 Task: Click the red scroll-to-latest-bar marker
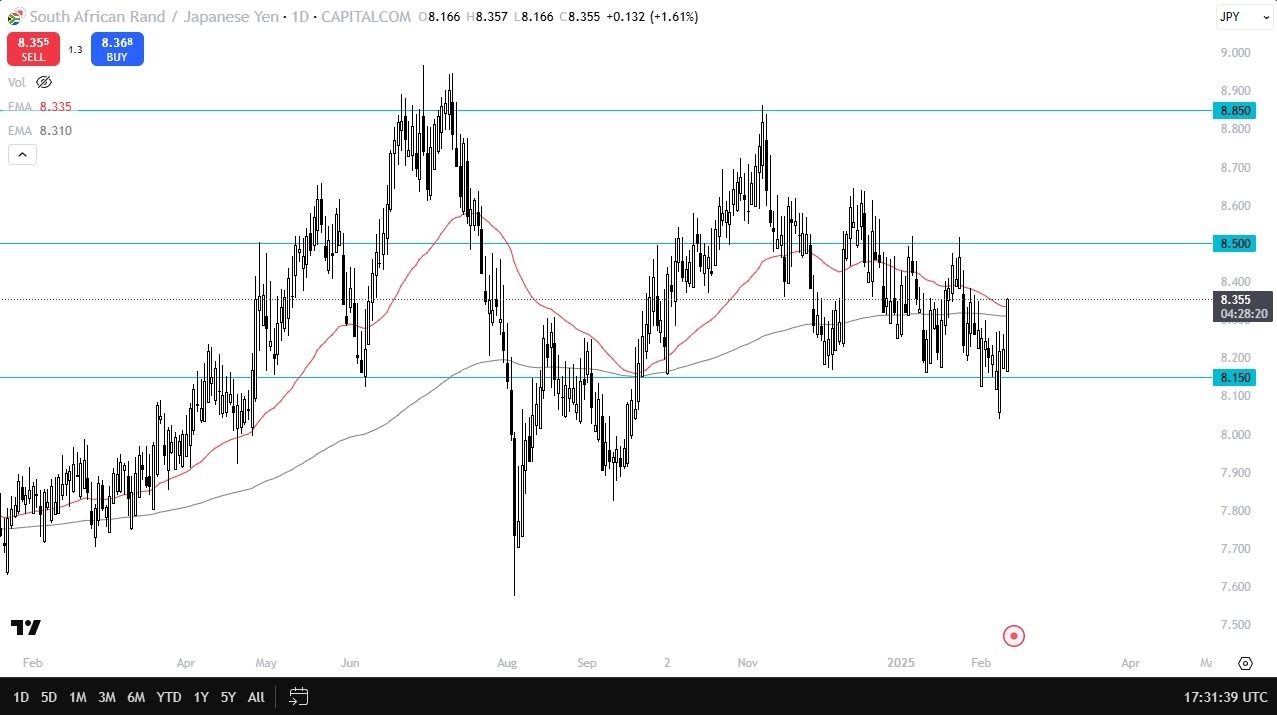click(x=1013, y=635)
